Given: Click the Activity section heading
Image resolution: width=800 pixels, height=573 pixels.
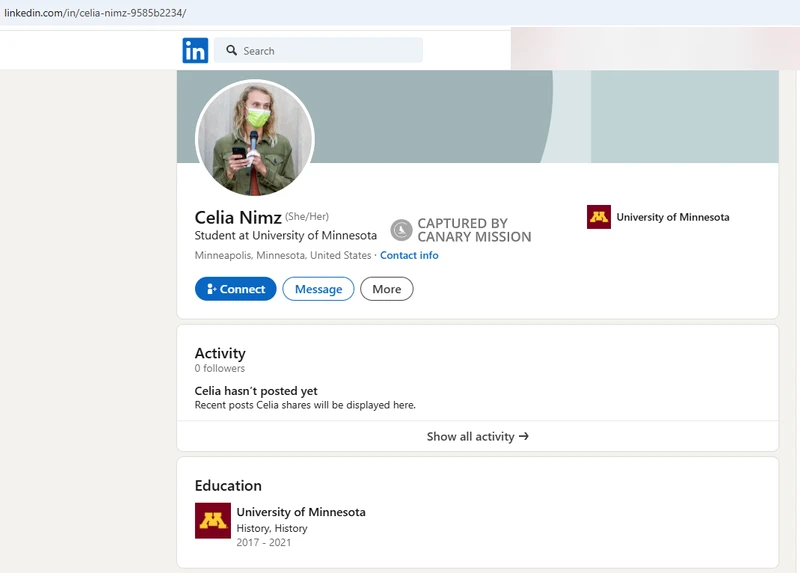Looking at the screenshot, I should click(x=220, y=353).
